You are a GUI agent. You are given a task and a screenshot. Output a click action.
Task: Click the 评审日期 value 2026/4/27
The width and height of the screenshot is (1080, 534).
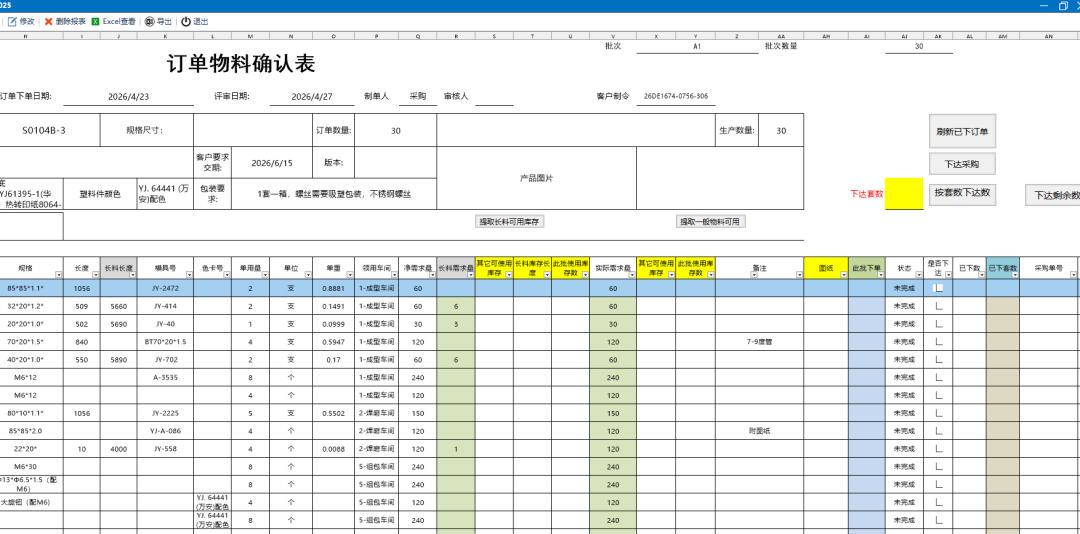tap(313, 96)
